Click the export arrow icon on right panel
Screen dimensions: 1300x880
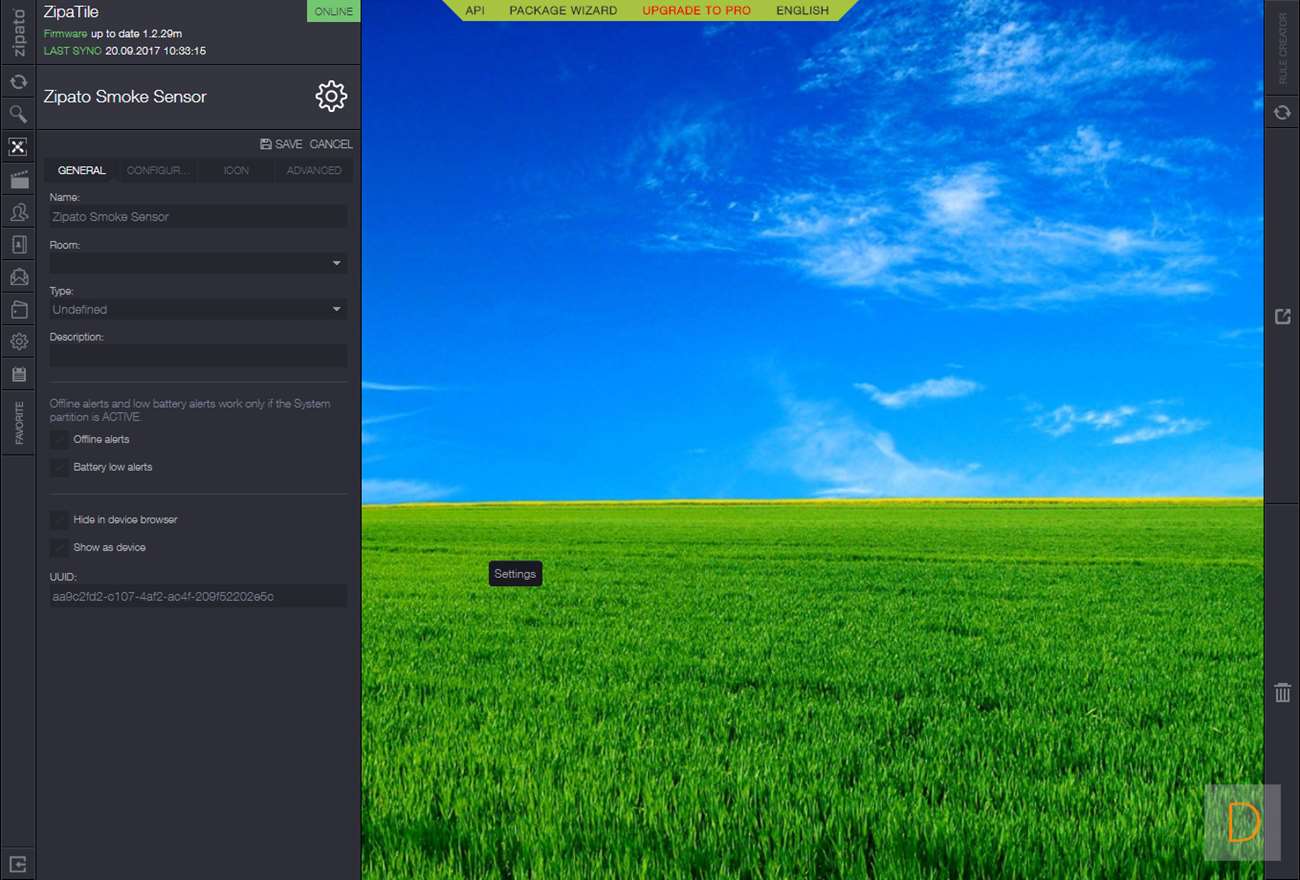pyautogui.click(x=1282, y=316)
